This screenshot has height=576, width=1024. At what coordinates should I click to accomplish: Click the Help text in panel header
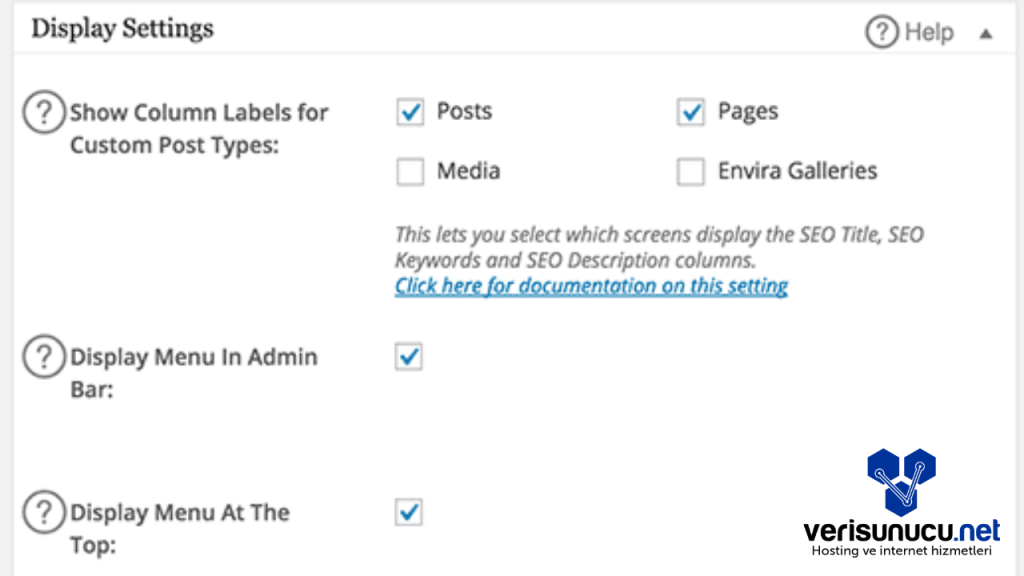(x=929, y=33)
